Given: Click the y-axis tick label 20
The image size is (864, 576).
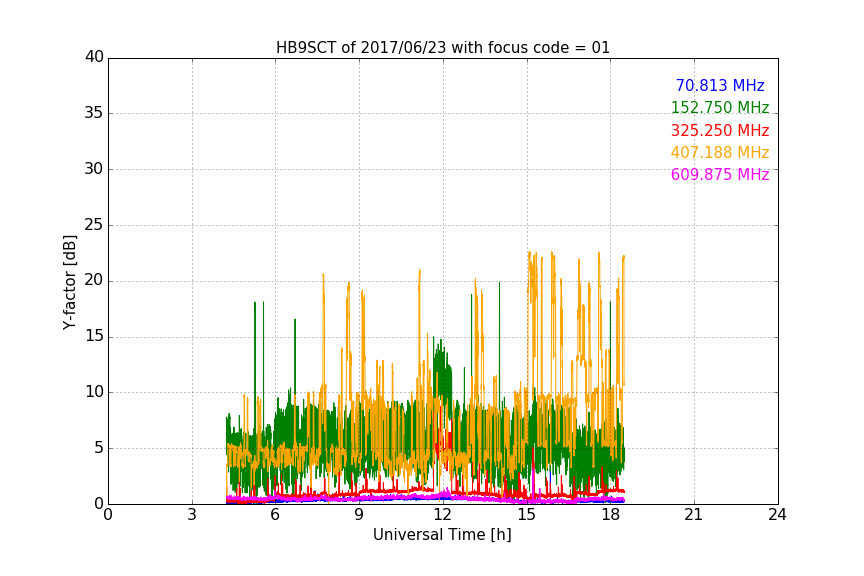Looking at the screenshot, I should [x=94, y=280].
